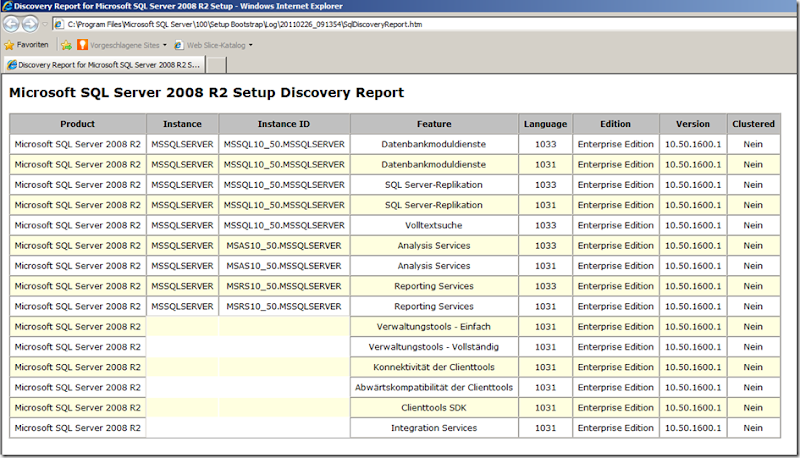The image size is (800, 458).
Task: Click 1033 in the Volltextsuche row
Action: pos(545,225)
